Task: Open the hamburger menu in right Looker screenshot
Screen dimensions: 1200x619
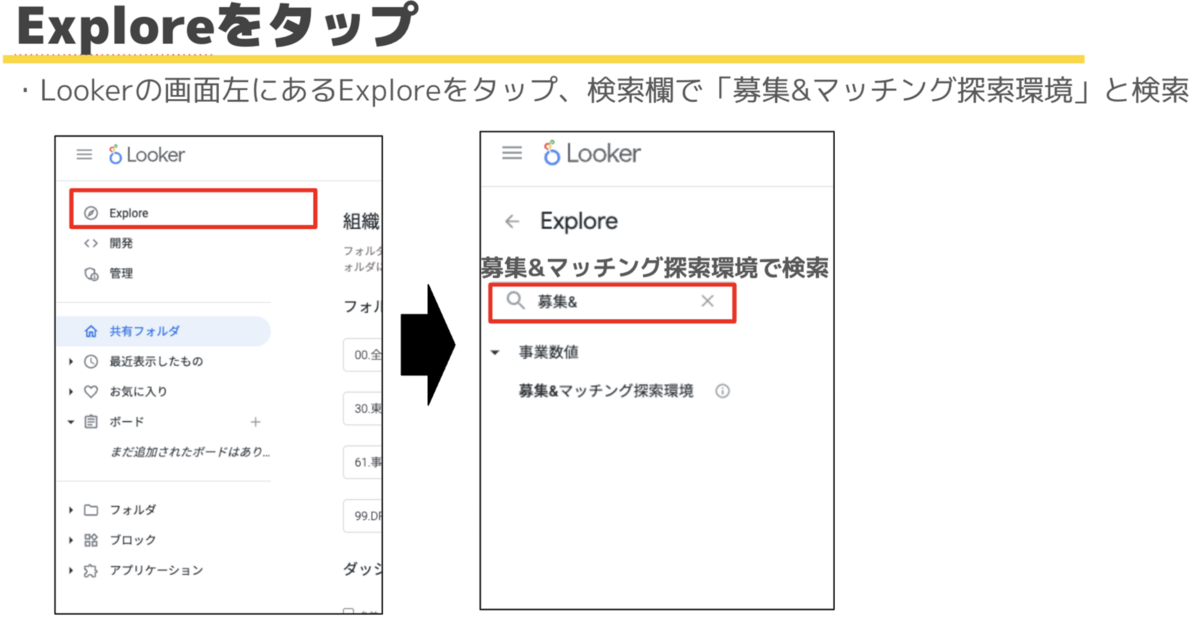Action: coord(512,153)
